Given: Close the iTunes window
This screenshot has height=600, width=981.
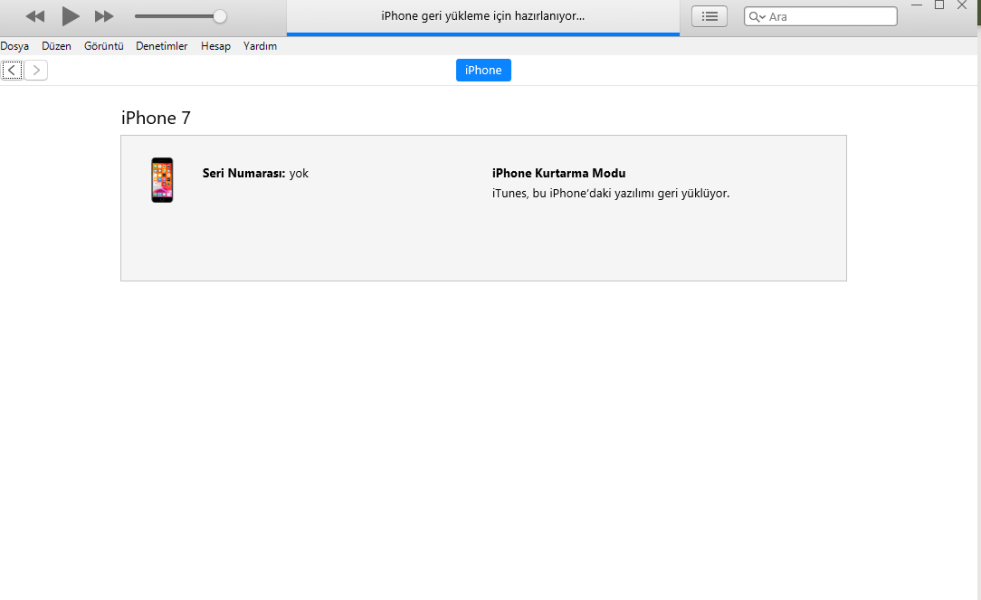Looking at the screenshot, I should point(962,5).
